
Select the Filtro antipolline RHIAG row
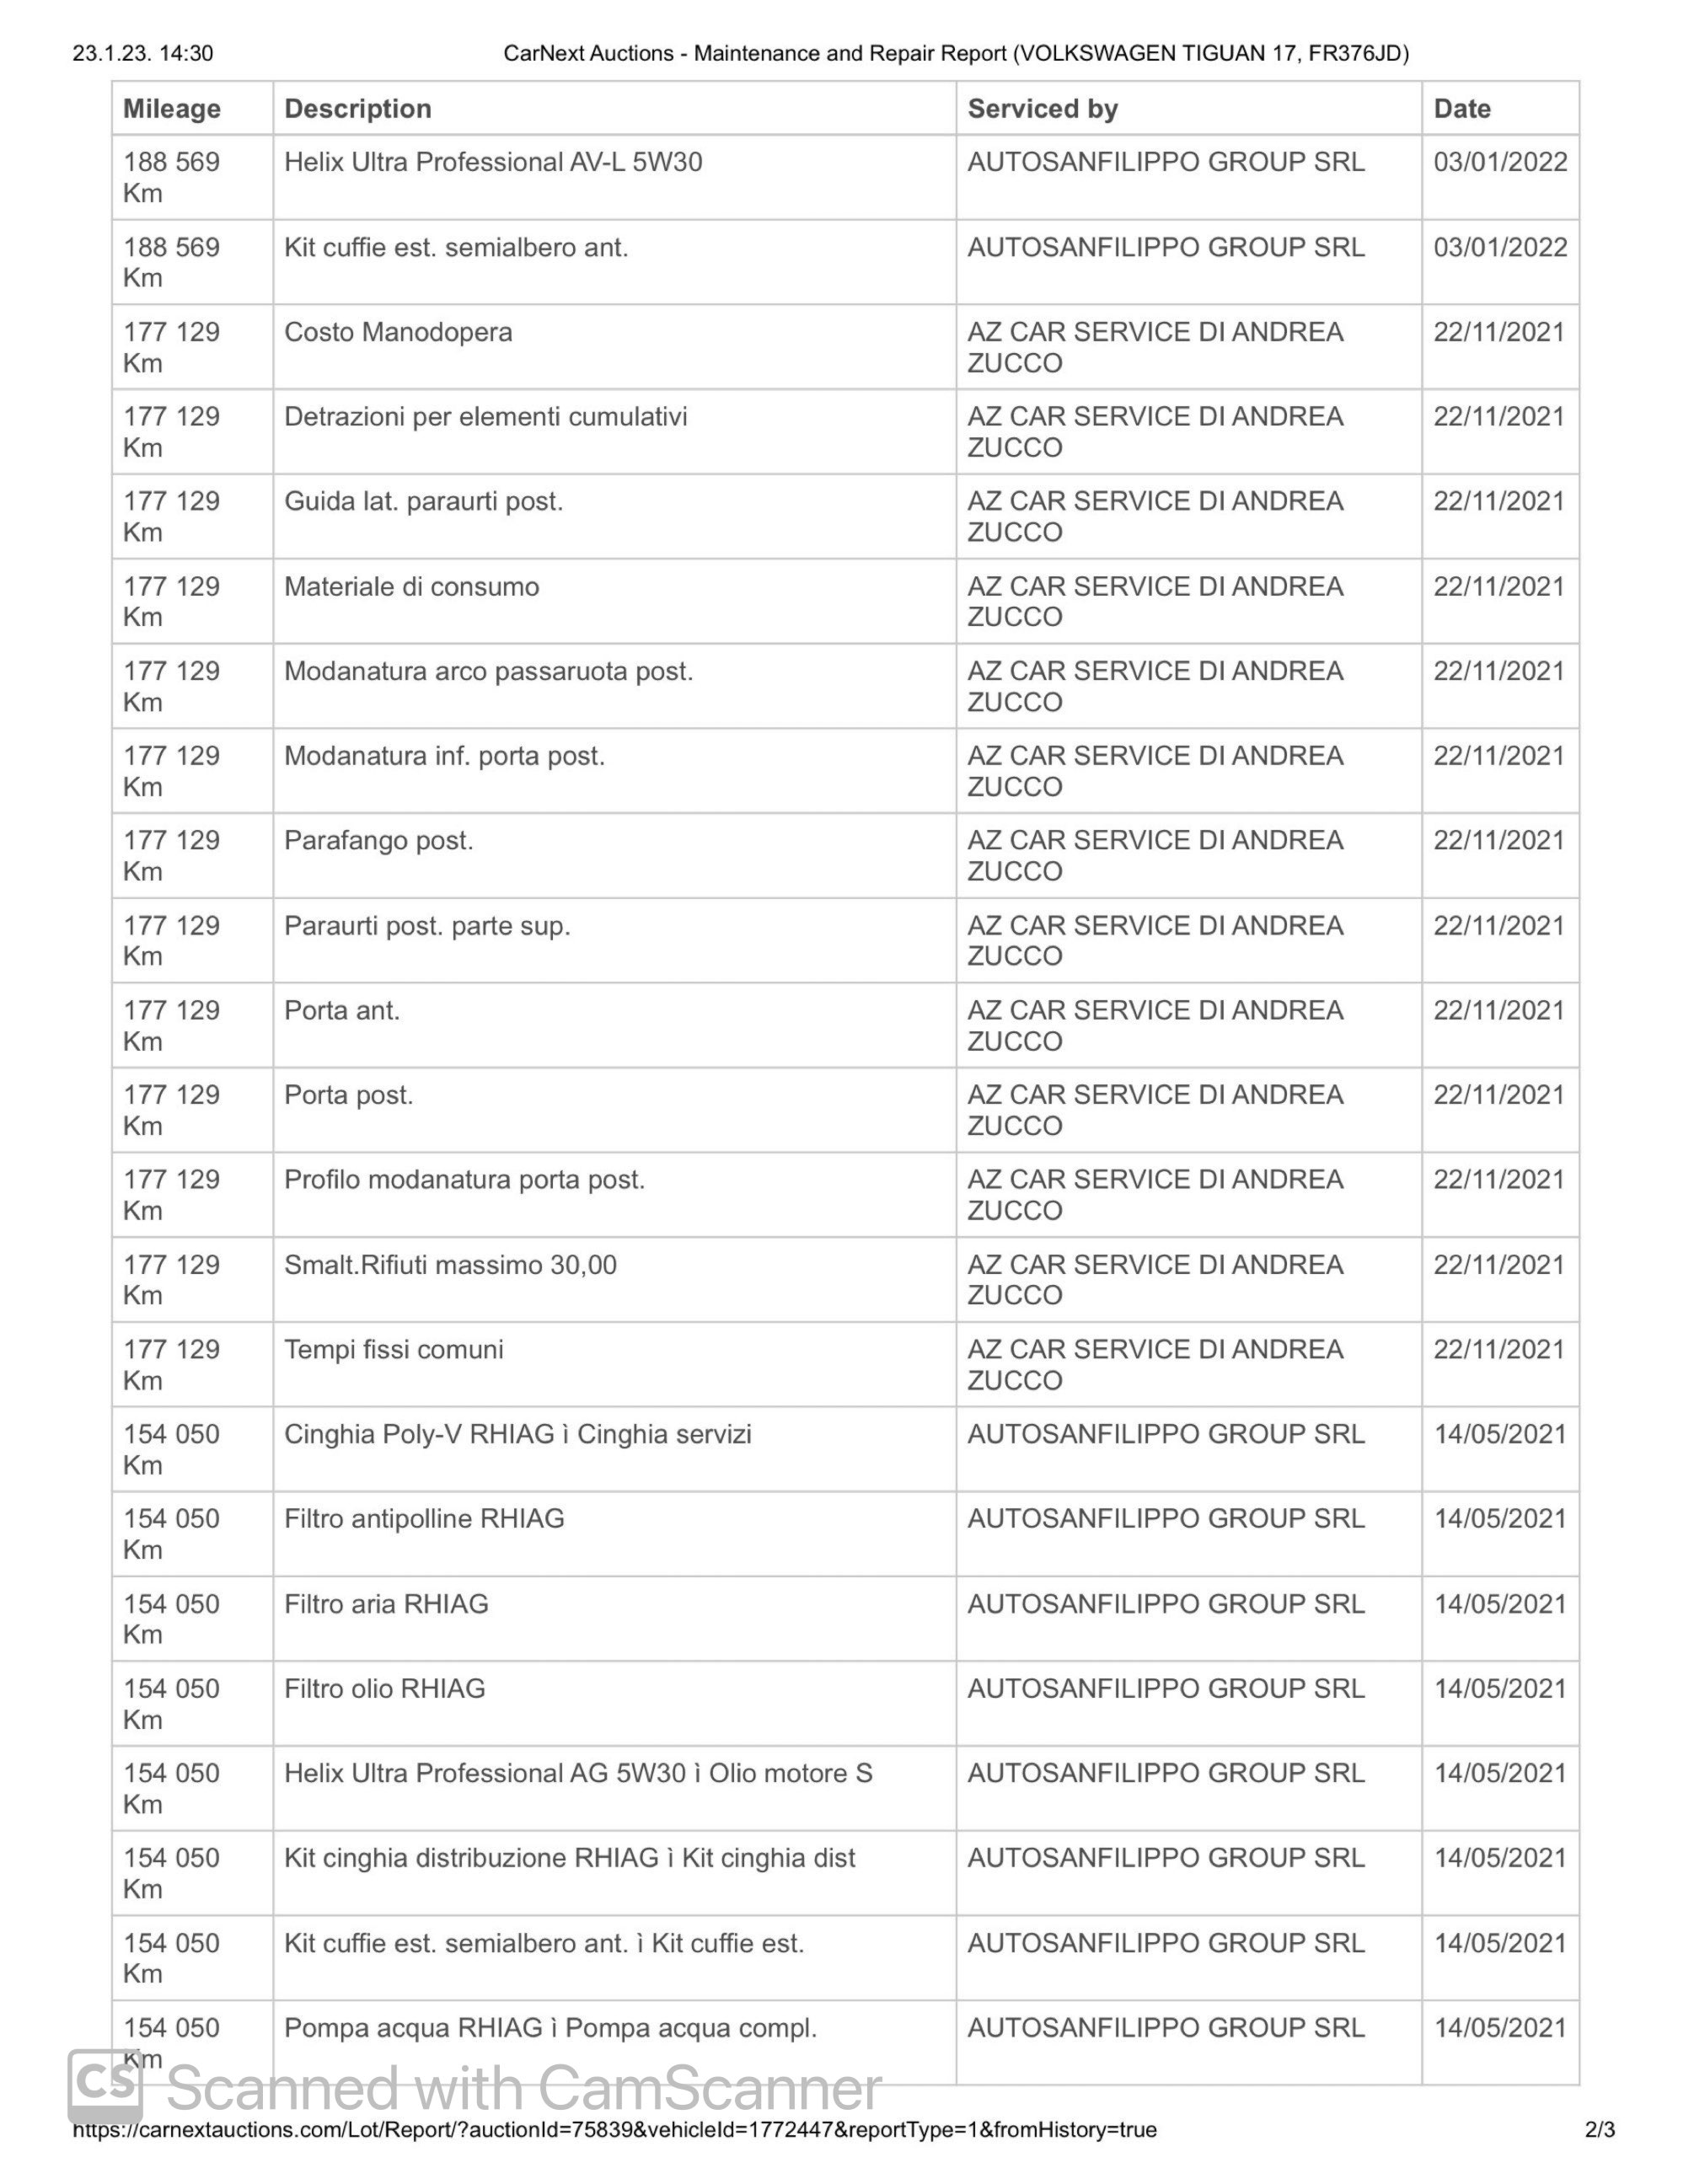click(x=845, y=1534)
